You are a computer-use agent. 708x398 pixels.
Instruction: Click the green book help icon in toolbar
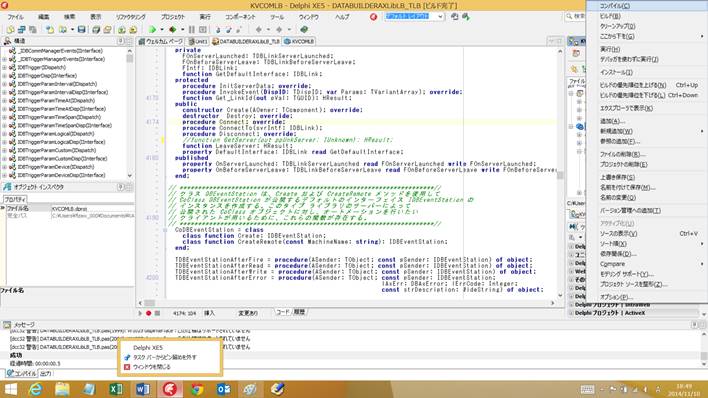tap(304, 30)
